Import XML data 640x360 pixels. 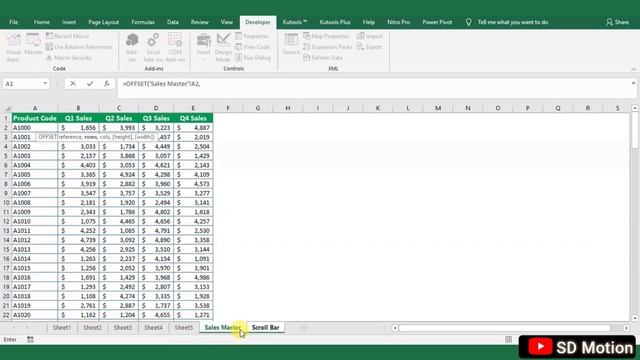click(370, 36)
